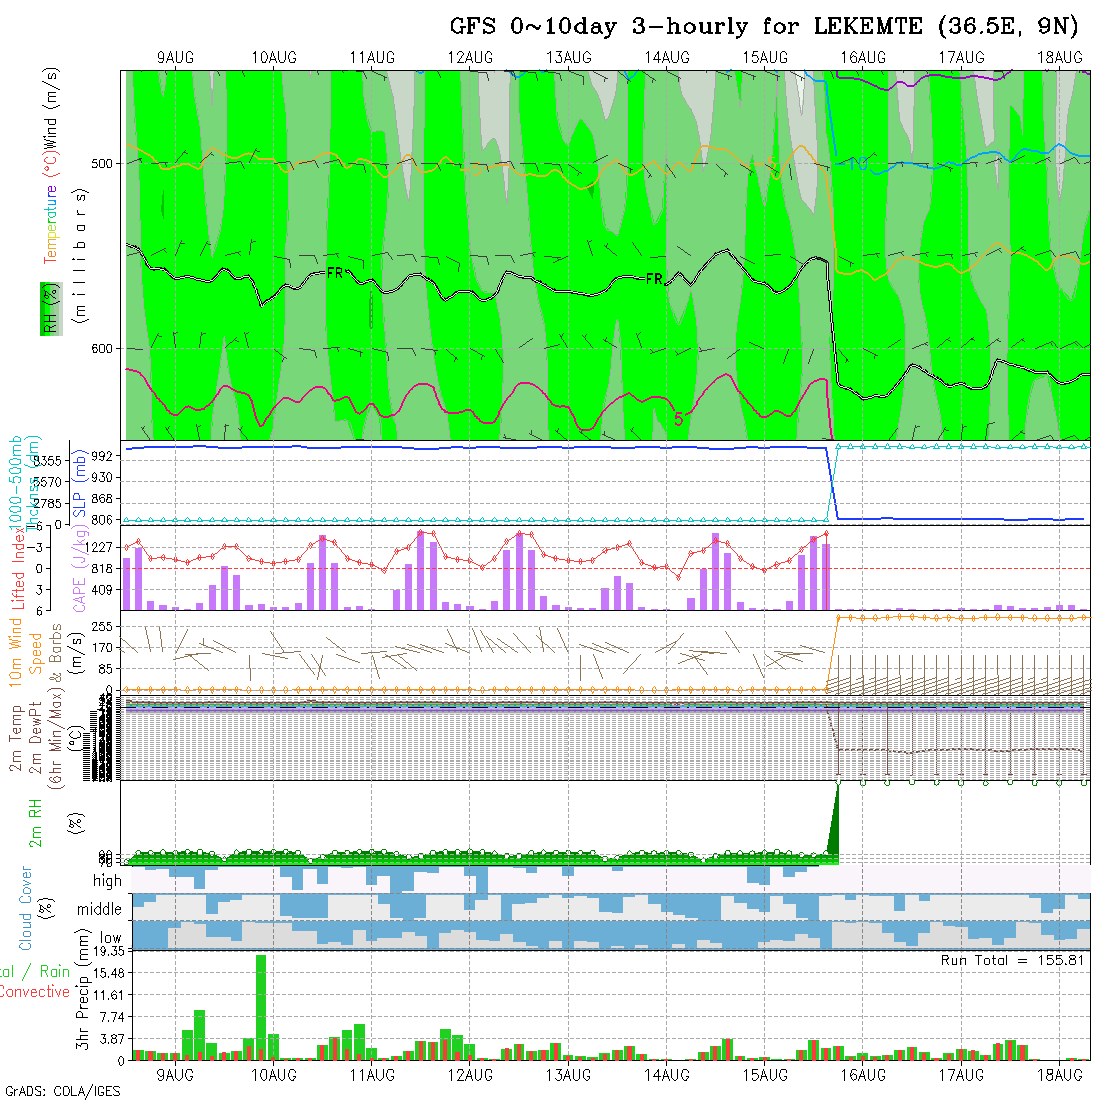
Task: Select the middle cloud cover row label
Action: click(99, 909)
